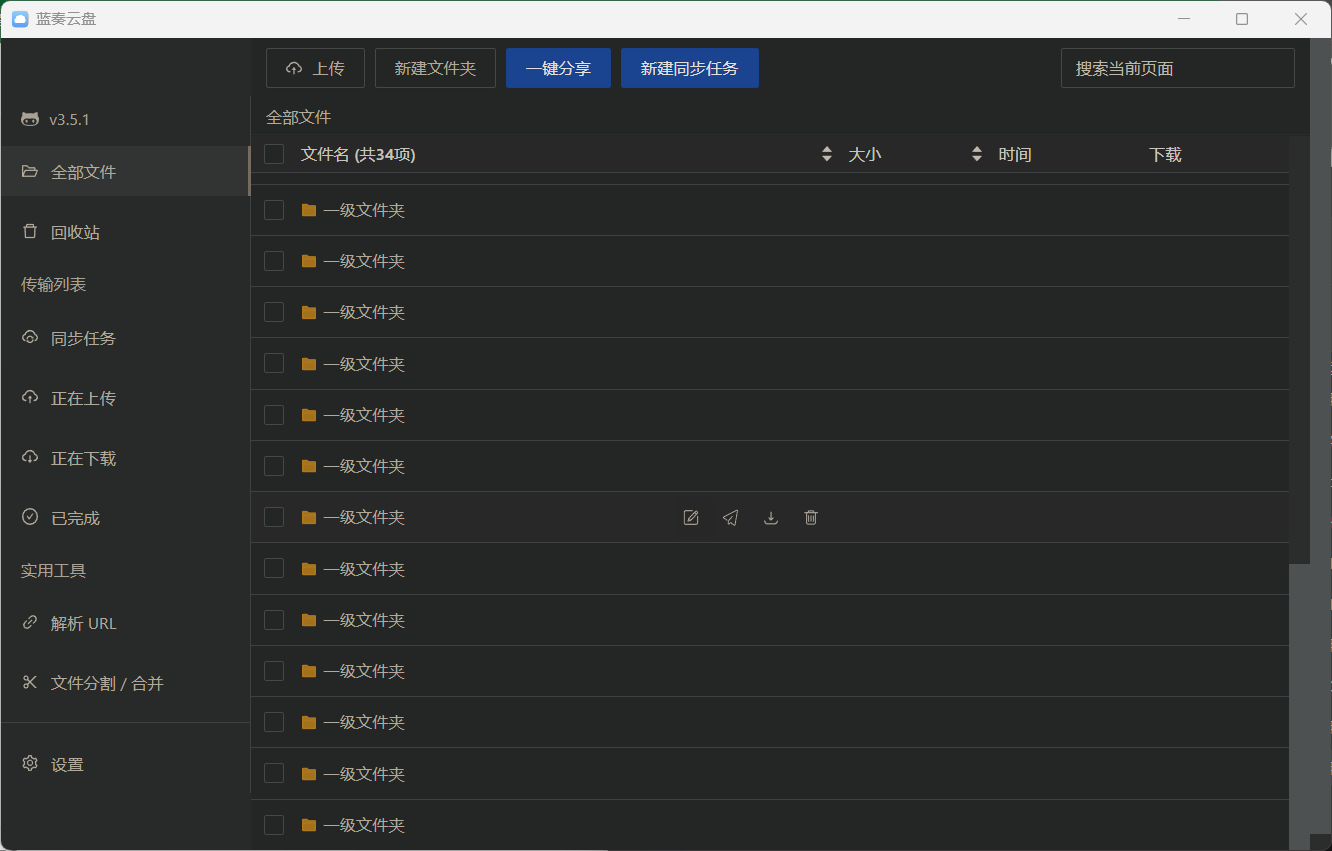
Task: Maximize the 蓝奏云盘 window
Action: (x=1242, y=19)
